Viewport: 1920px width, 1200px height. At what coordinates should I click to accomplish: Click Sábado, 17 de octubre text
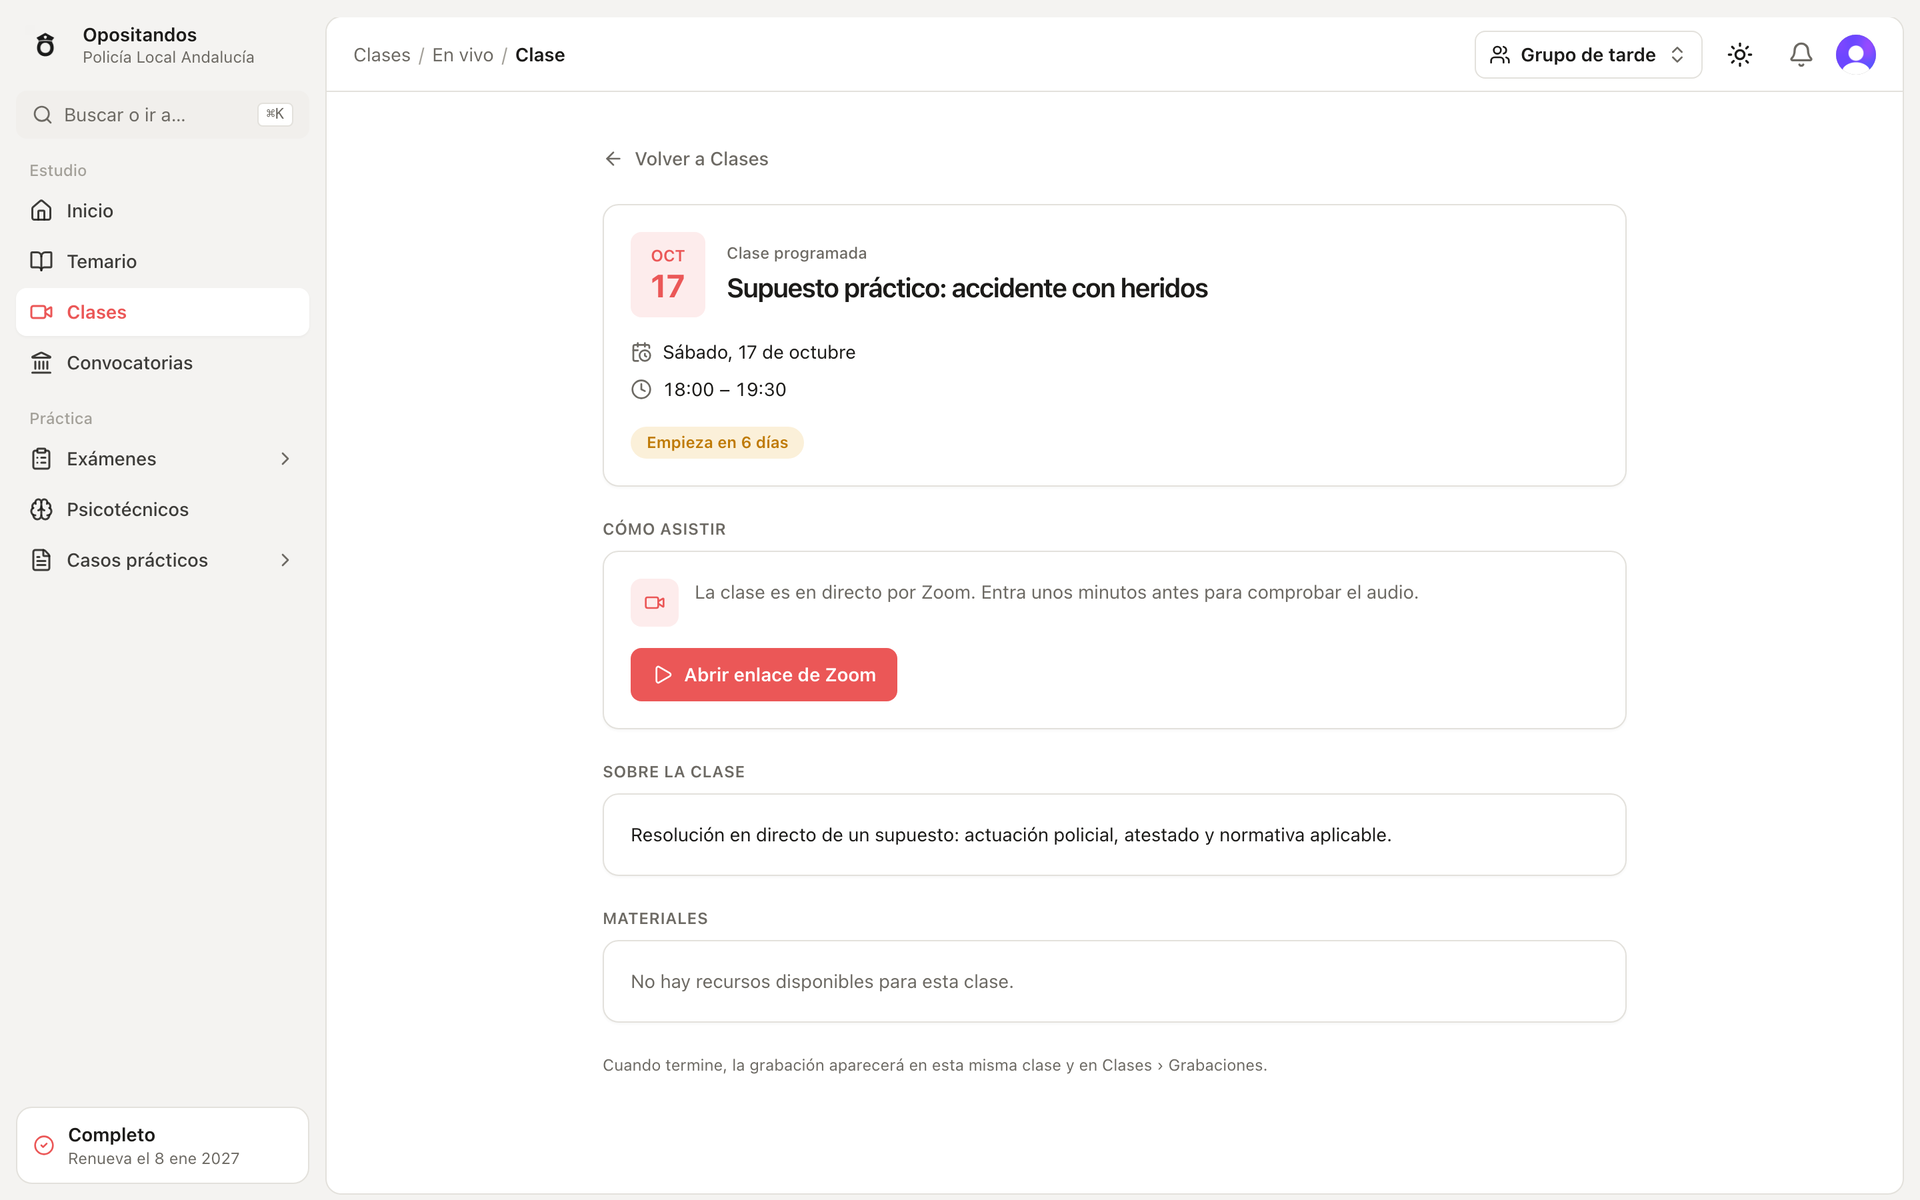pos(759,352)
